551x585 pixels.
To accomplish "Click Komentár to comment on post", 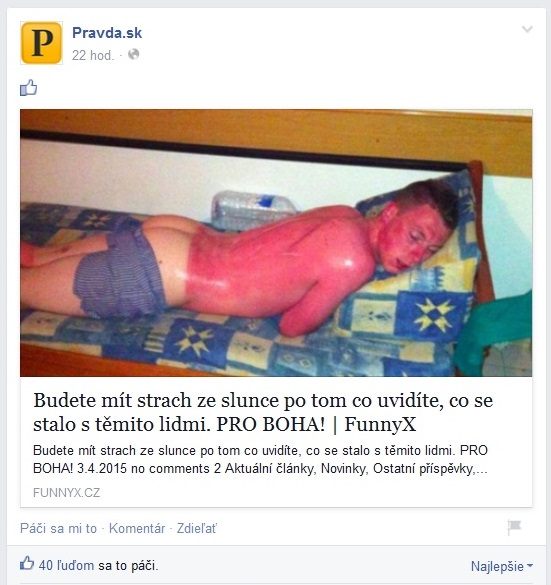I will coord(137,528).
